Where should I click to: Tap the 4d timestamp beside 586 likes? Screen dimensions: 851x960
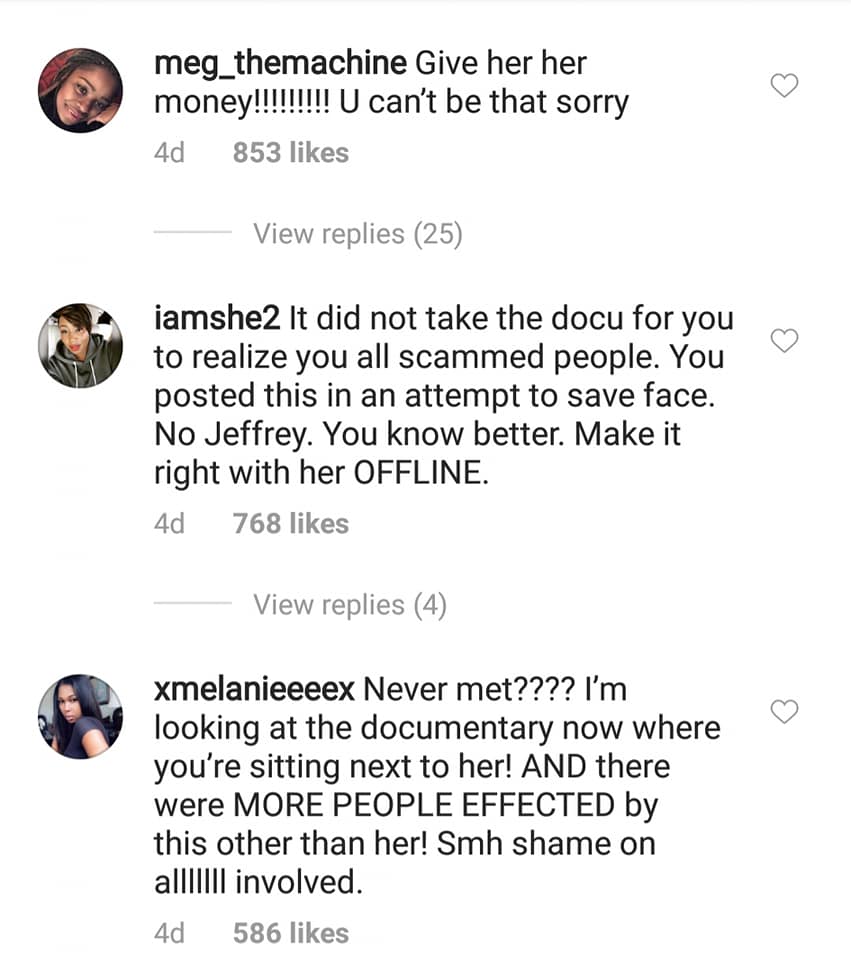(170, 933)
